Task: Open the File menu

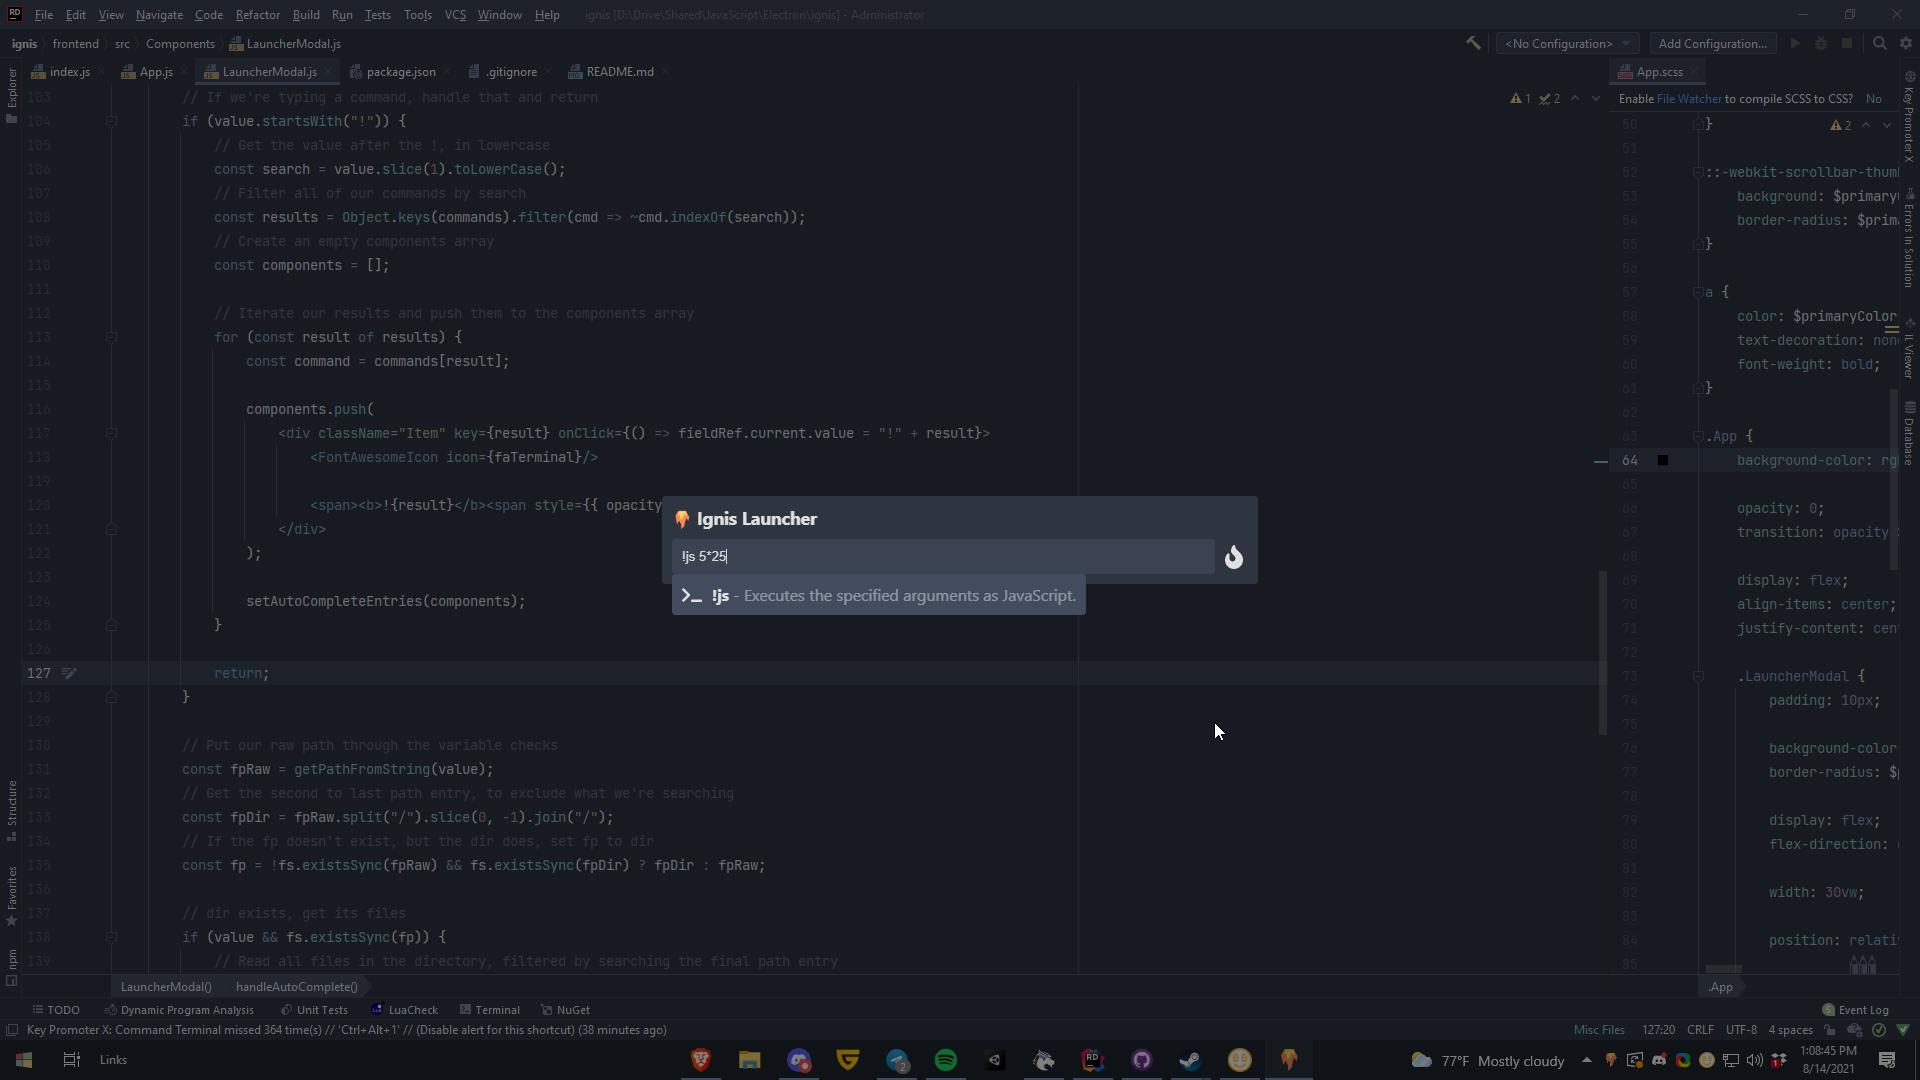Action: (44, 15)
